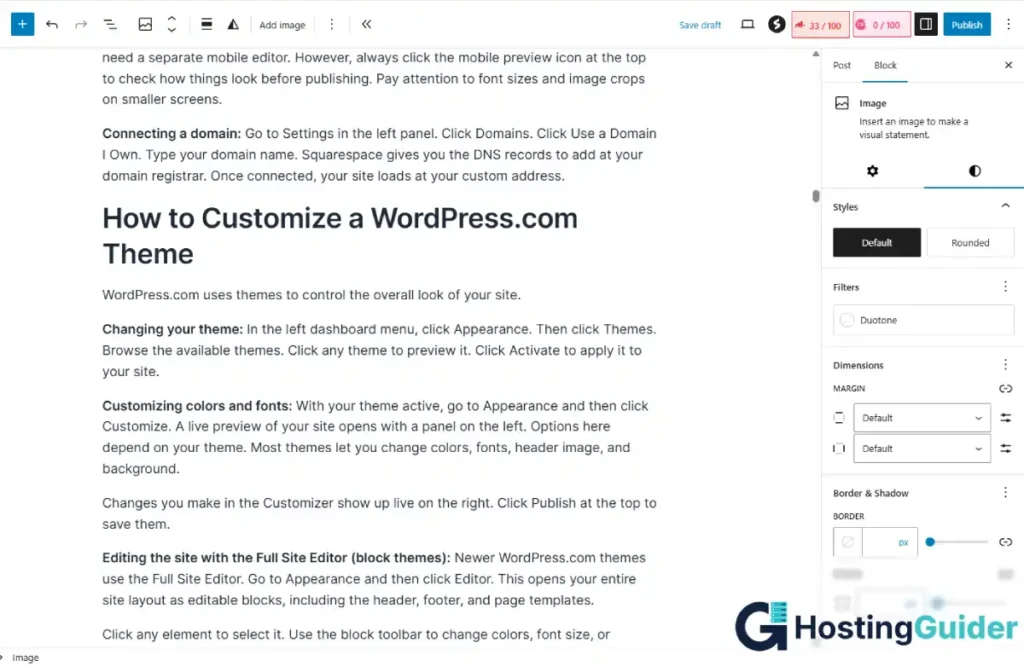Click the Image breadcrumb in the footer
Viewport: 1024px width, 666px height.
[x=25, y=658]
